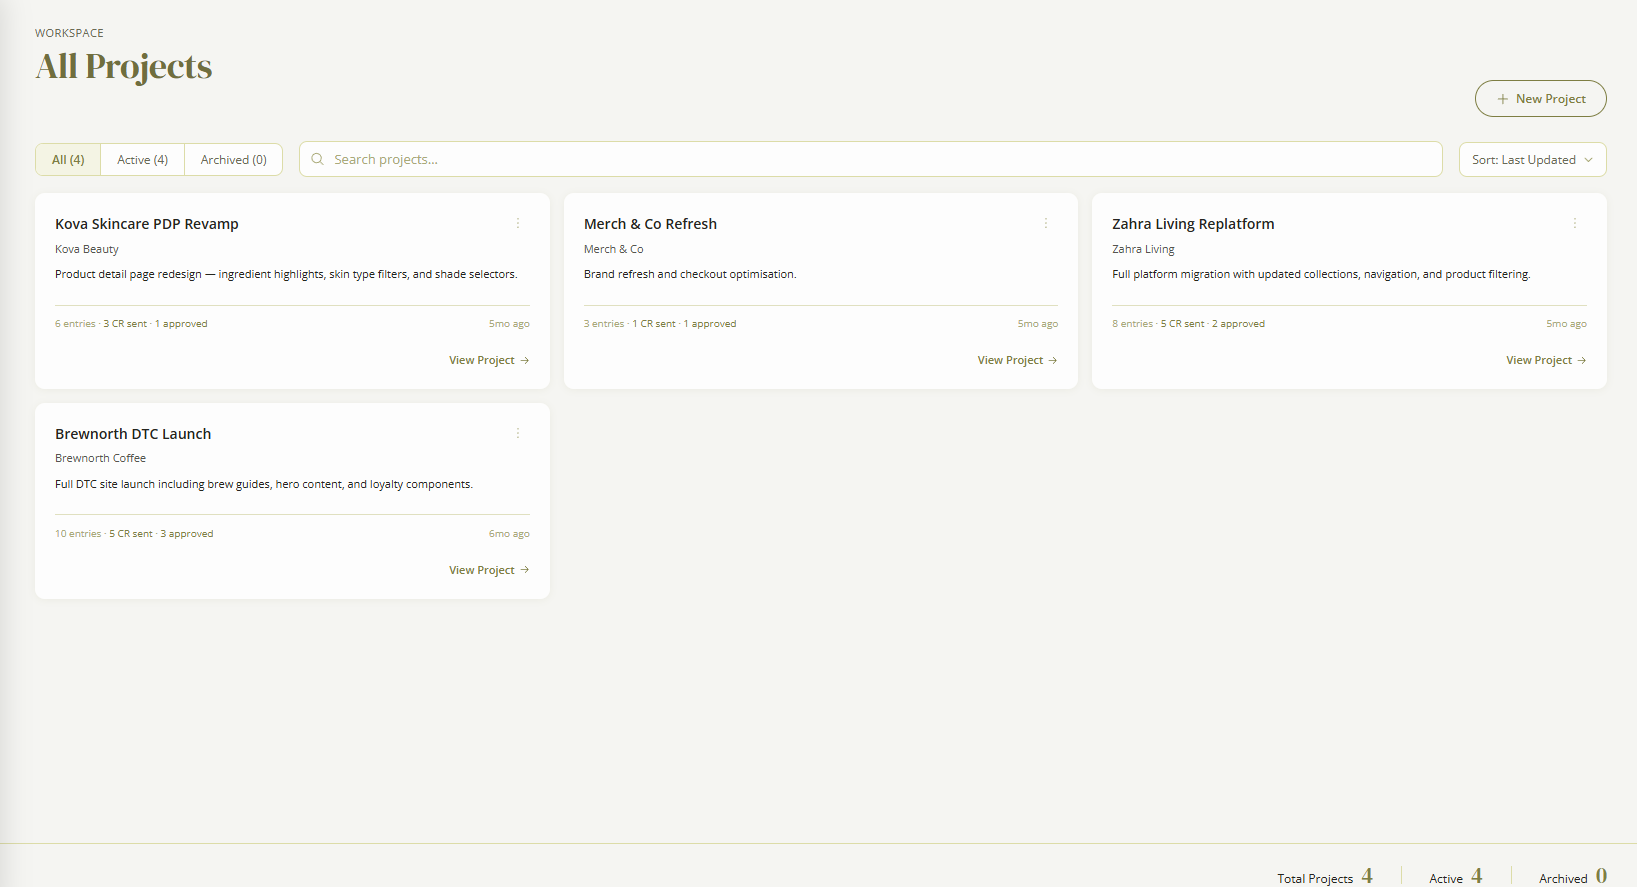Click the '8 entries · 5 CR sent' stats

[x=1158, y=324]
